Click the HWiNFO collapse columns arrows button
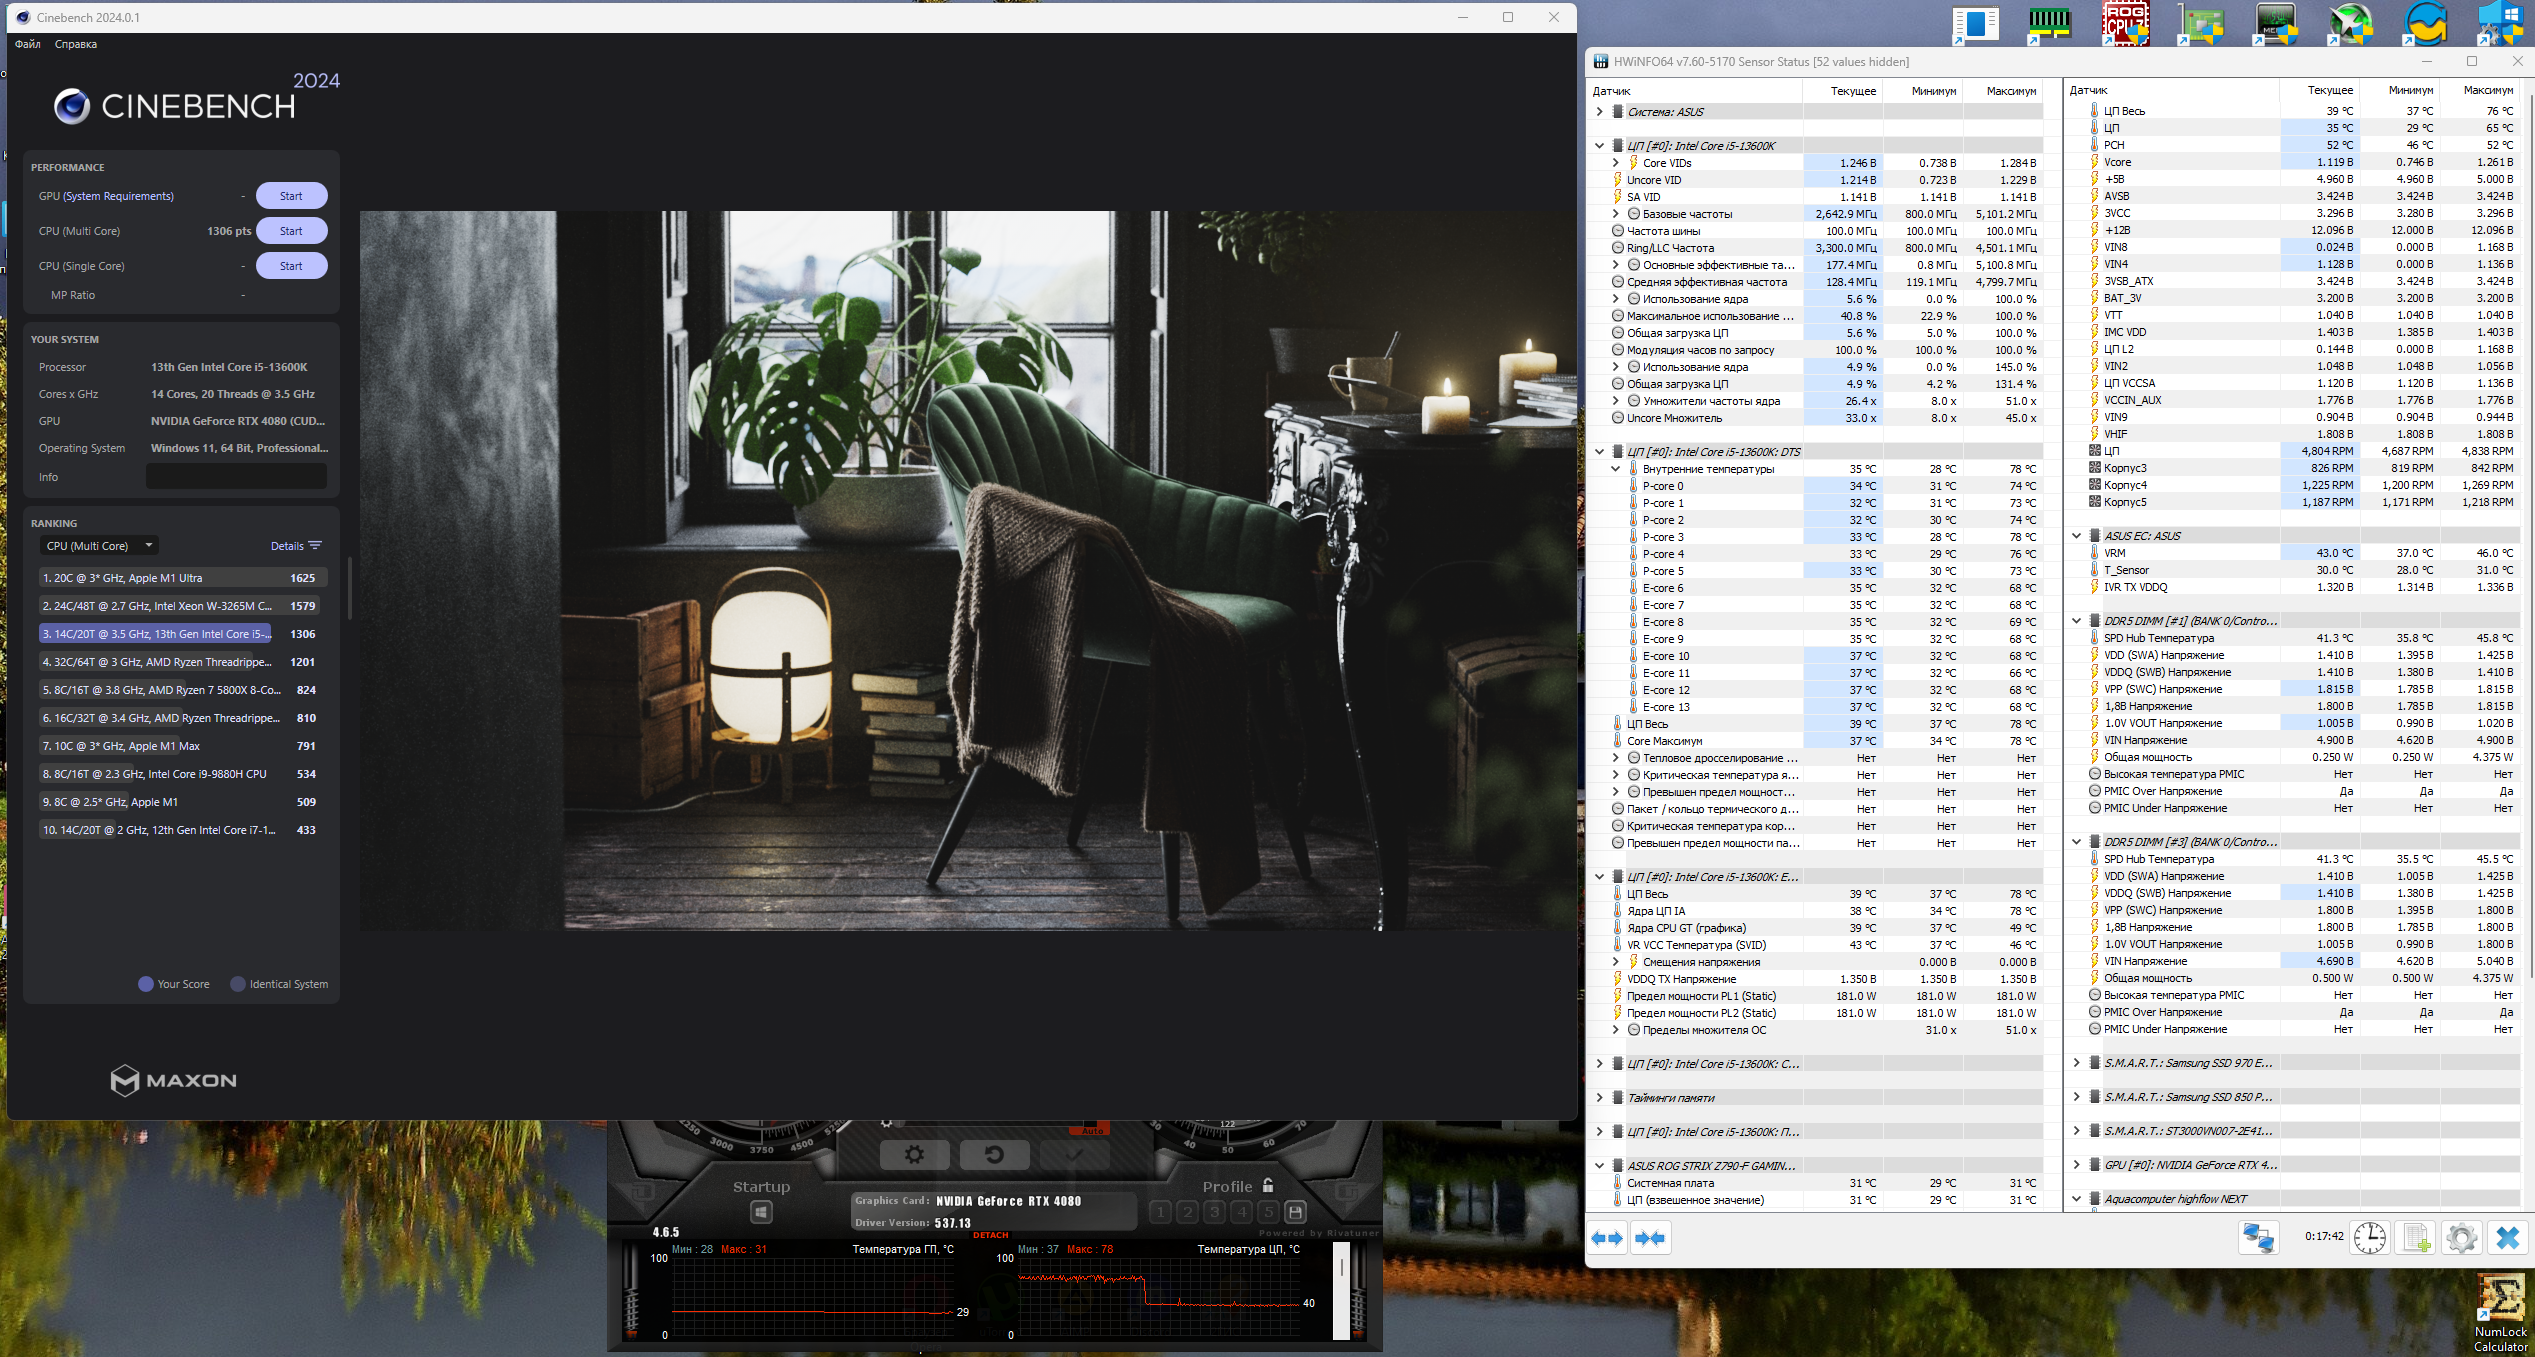The height and width of the screenshot is (1357, 2535). pos(1650,1238)
